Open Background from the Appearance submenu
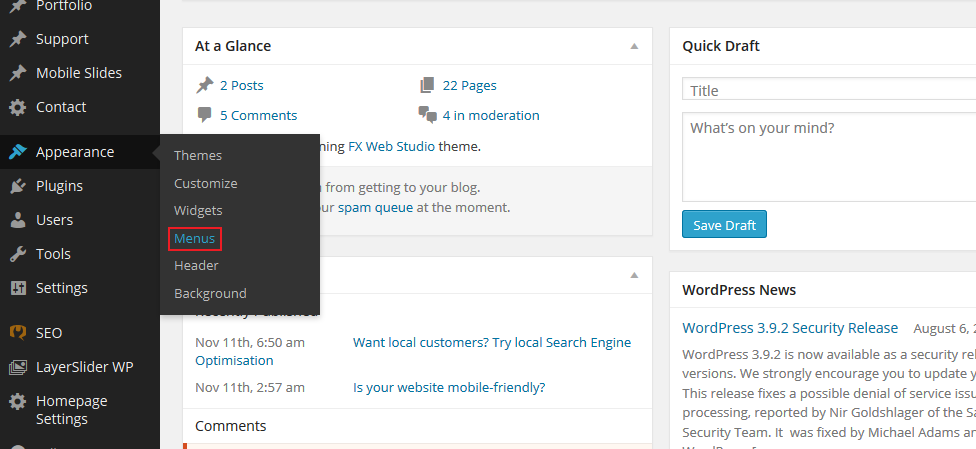The width and height of the screenshot is (976, 449). (x=210, y=293)
